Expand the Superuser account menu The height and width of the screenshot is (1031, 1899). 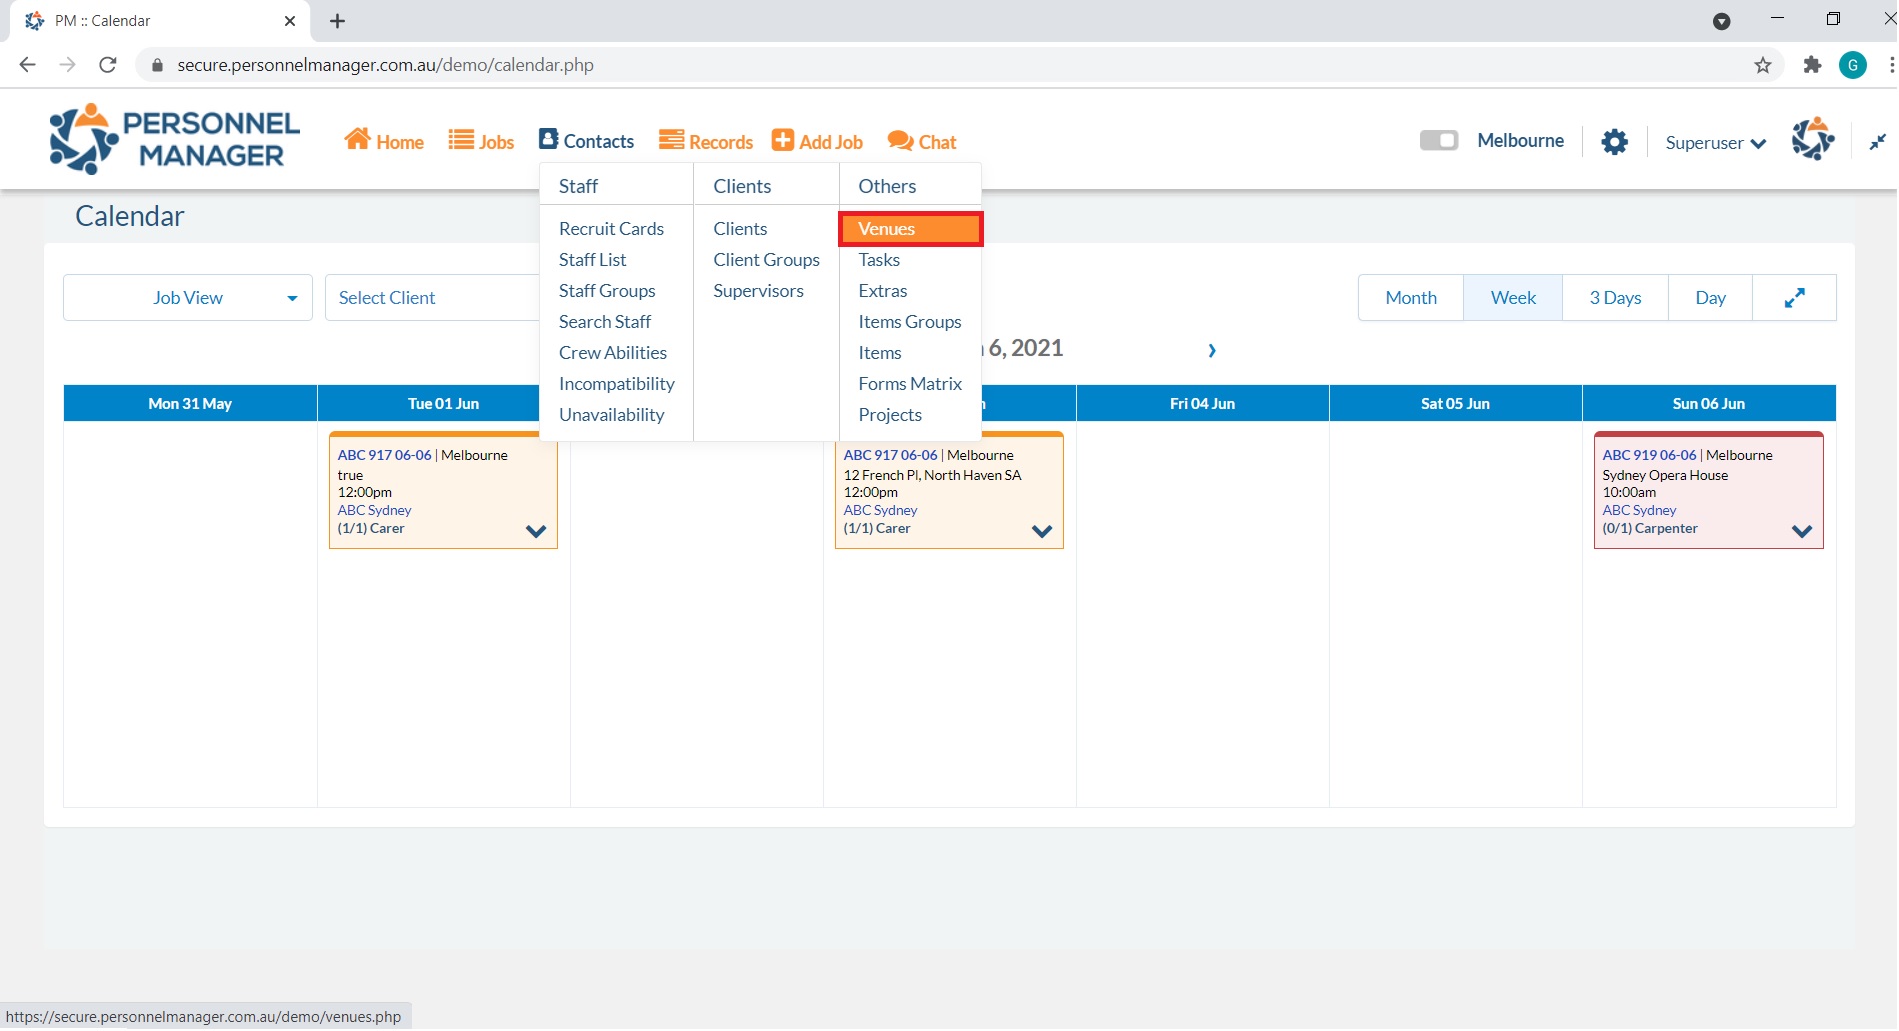(1714, 143)
